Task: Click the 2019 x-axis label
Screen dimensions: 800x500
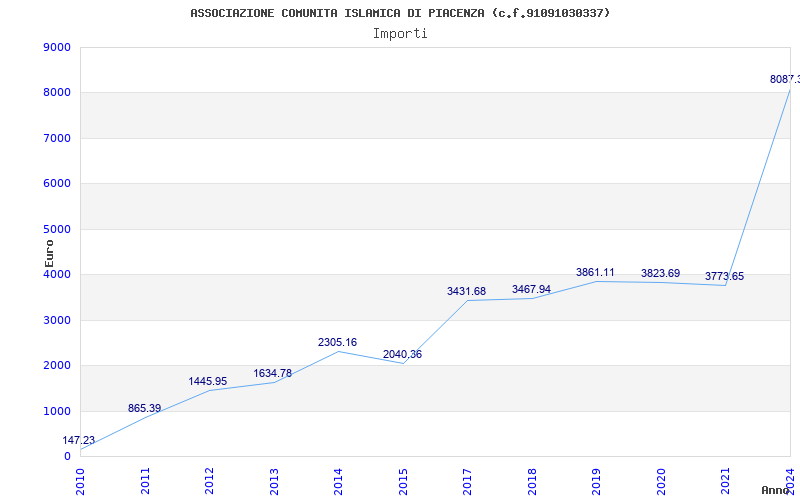Action: tap(596, 481)
